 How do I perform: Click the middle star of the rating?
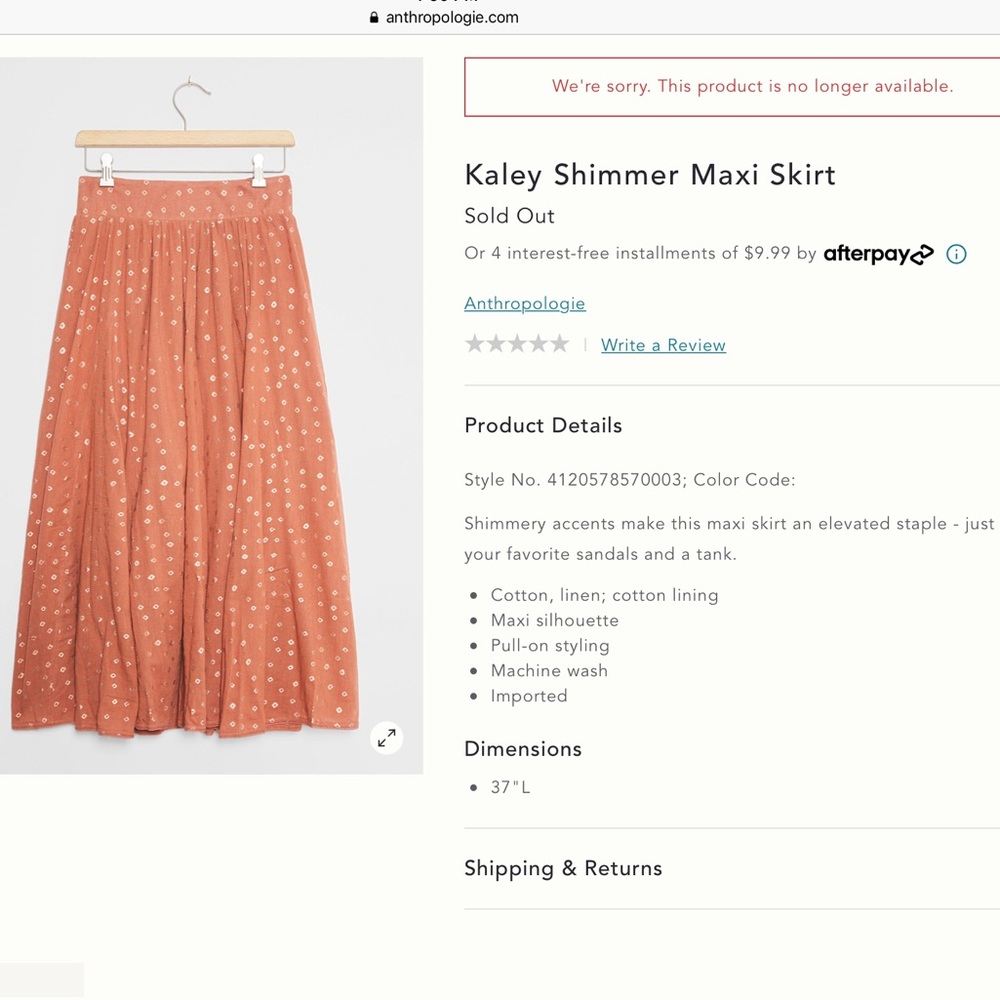click(x=517, y=343)
